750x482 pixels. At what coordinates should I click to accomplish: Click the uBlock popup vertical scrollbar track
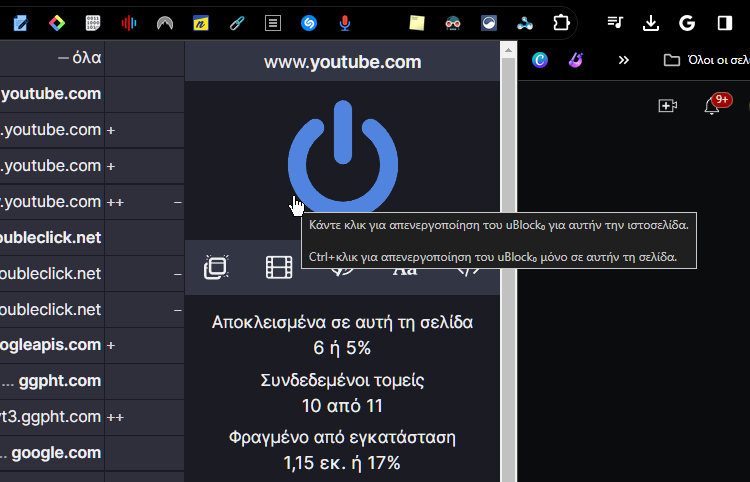(508, 268)
